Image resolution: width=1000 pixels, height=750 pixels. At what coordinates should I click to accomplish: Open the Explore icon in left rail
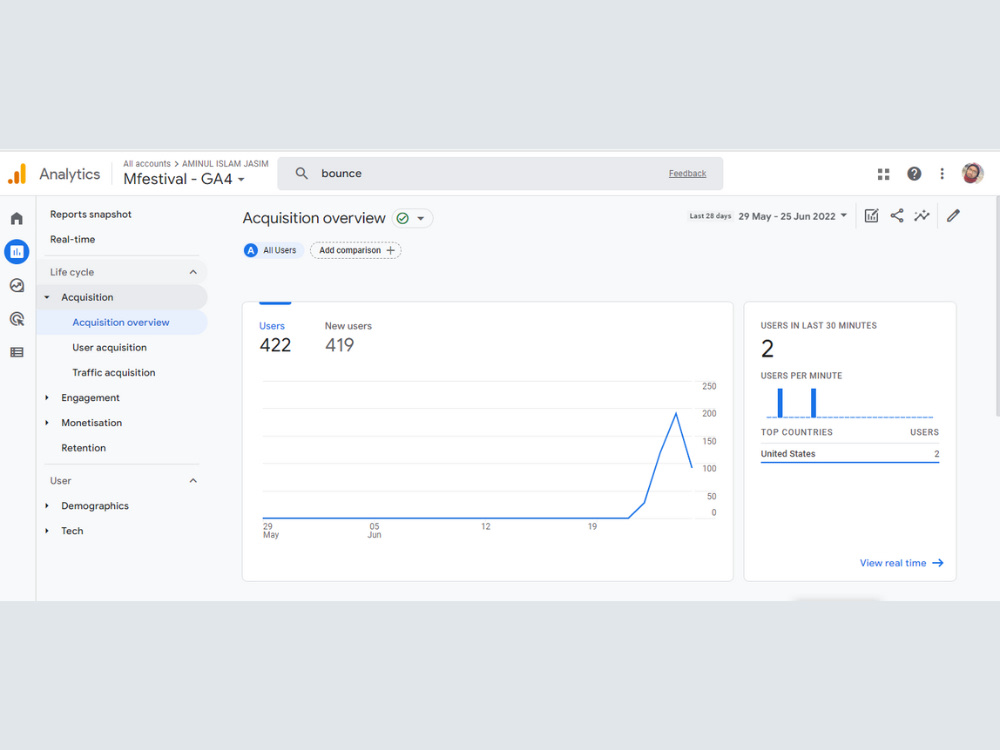17,286
